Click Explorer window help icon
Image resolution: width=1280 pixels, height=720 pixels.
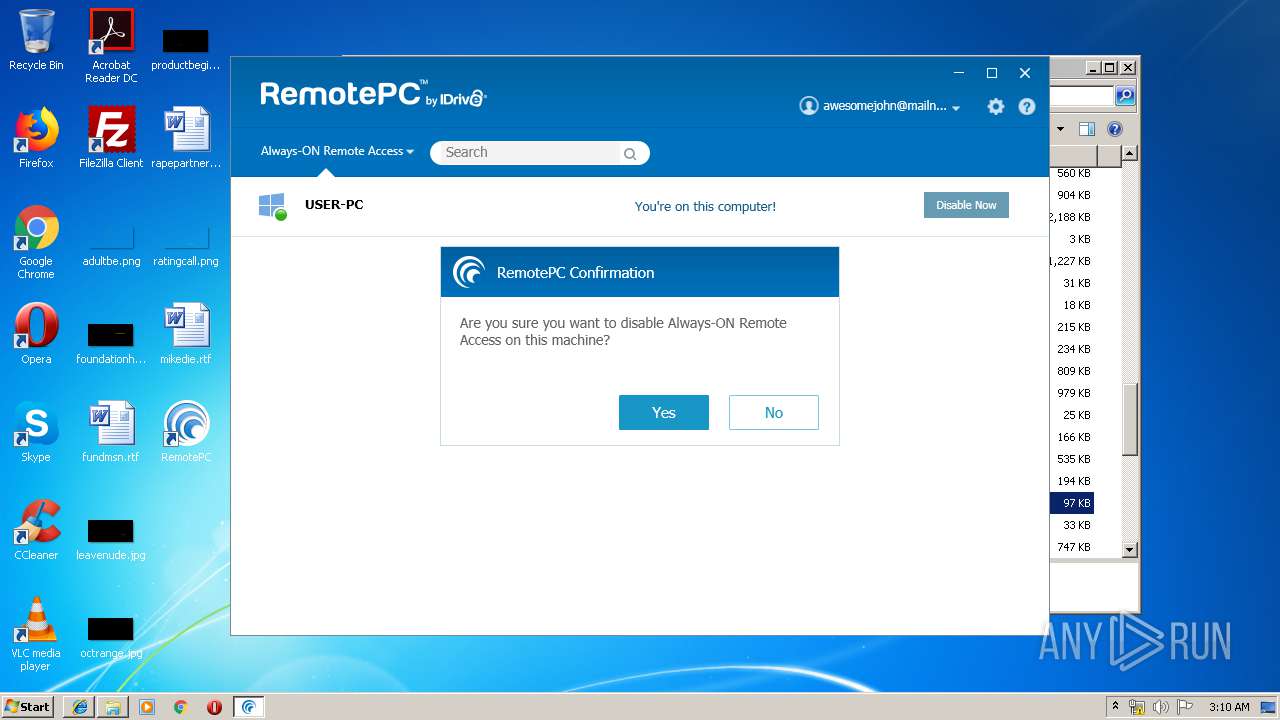(x=1115, y=129)
